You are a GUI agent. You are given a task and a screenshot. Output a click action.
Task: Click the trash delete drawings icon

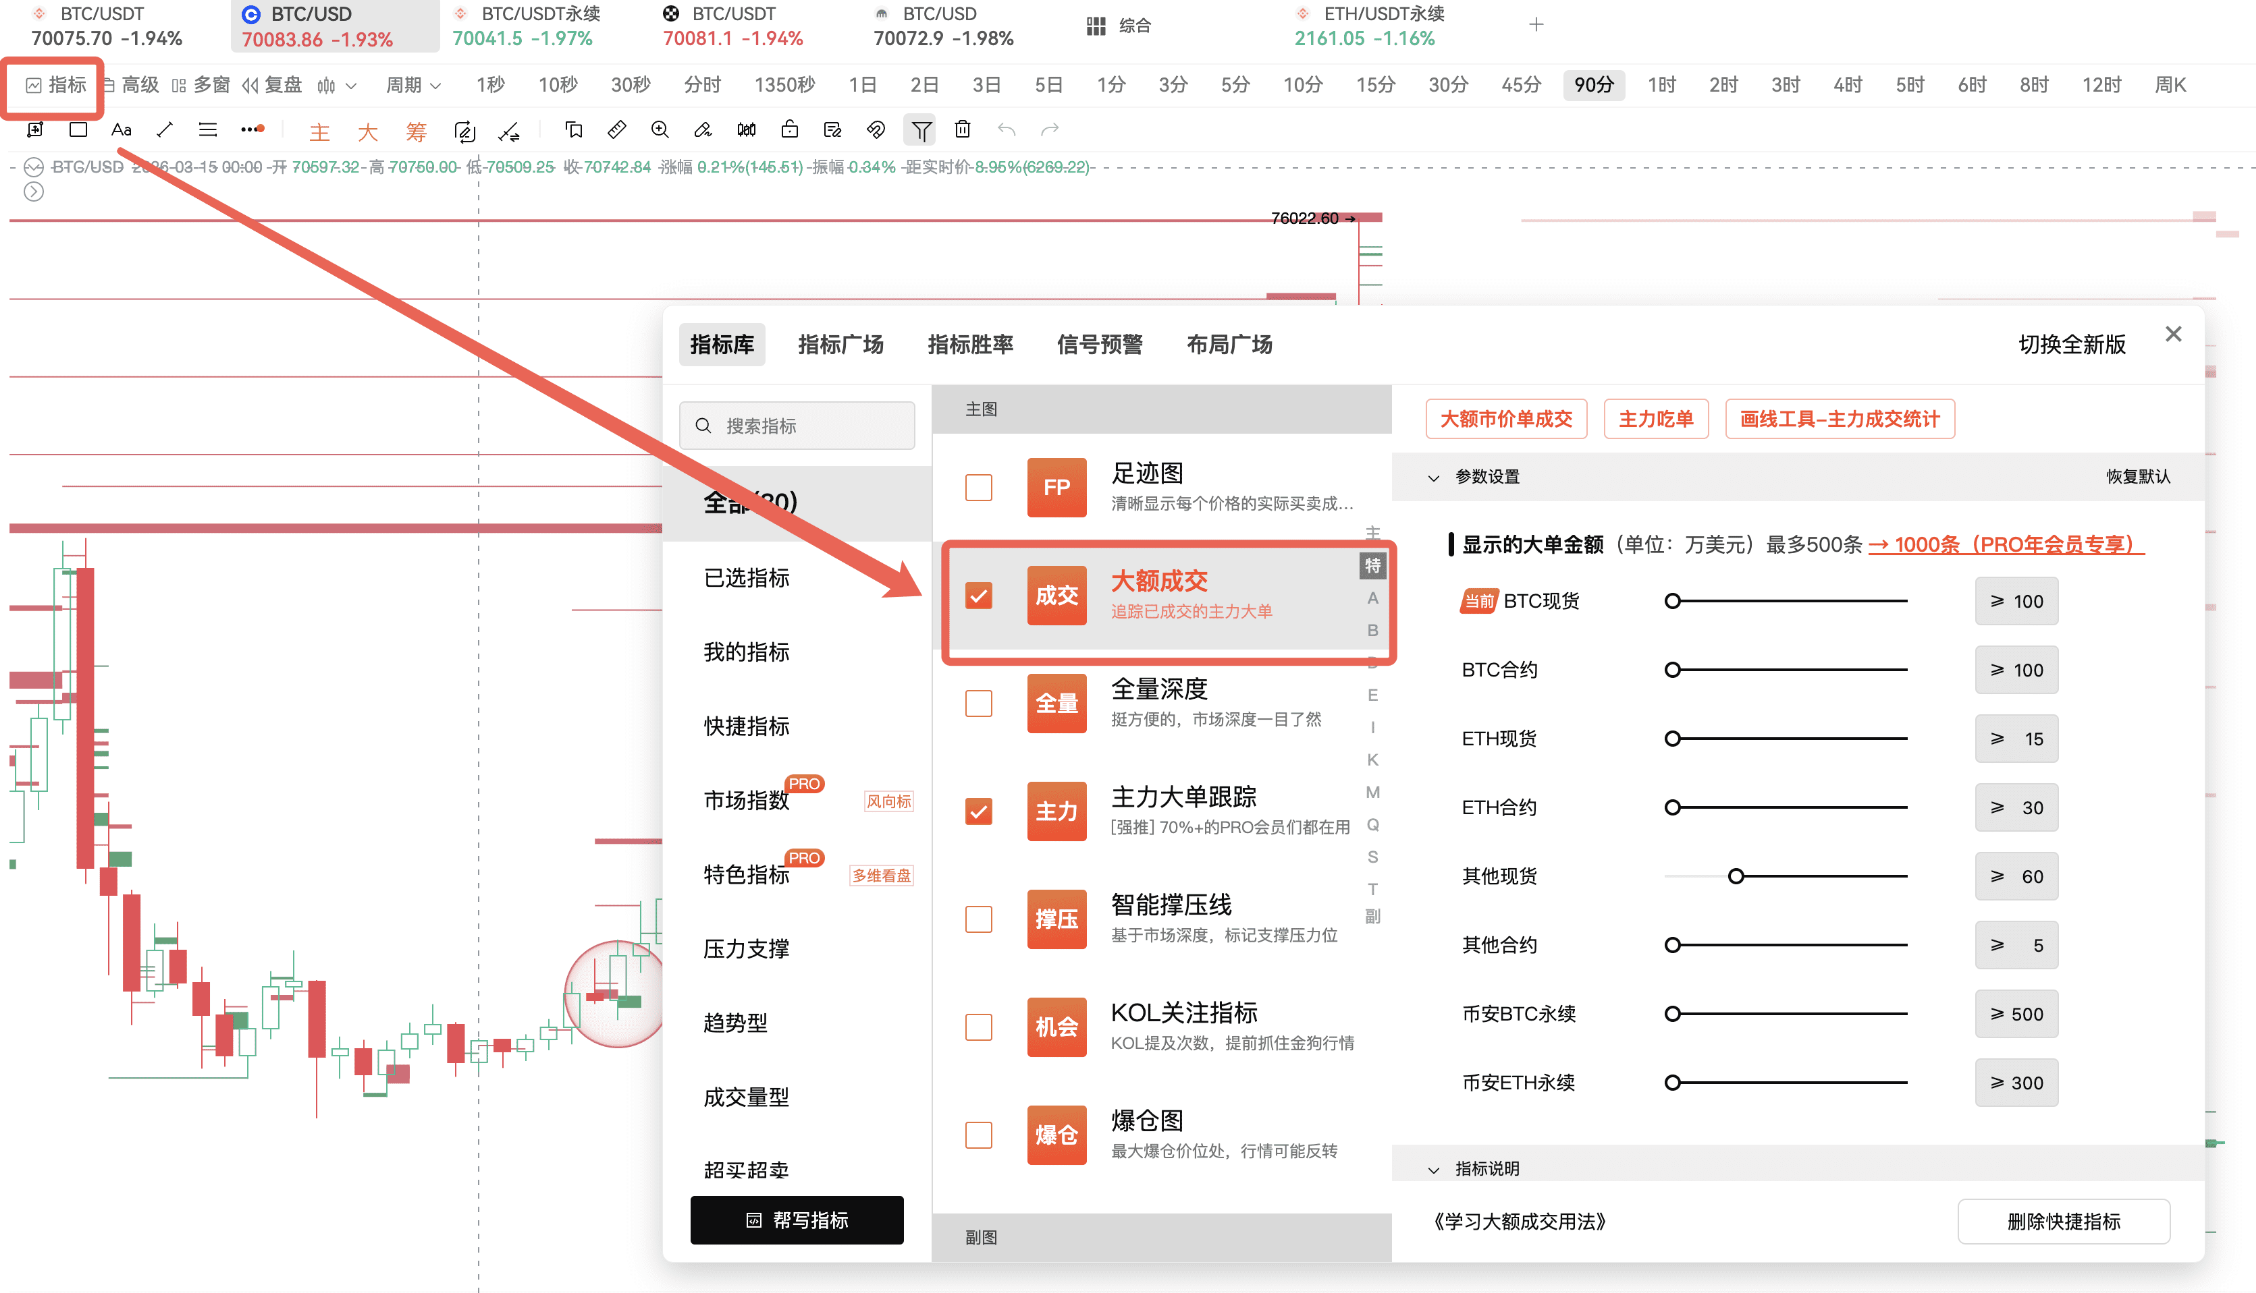point(962,130)
